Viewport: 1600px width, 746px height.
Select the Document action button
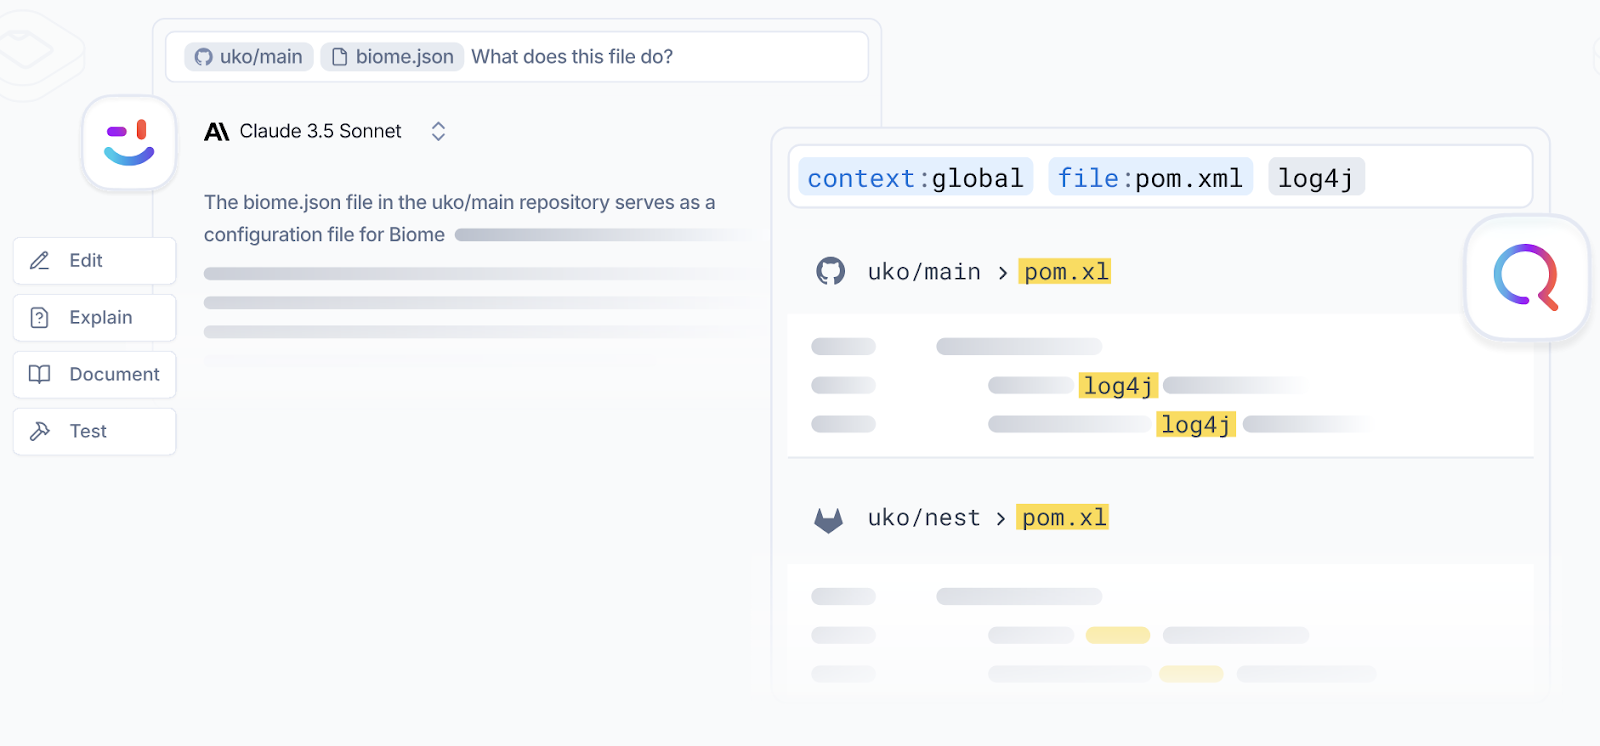point(95,375)
